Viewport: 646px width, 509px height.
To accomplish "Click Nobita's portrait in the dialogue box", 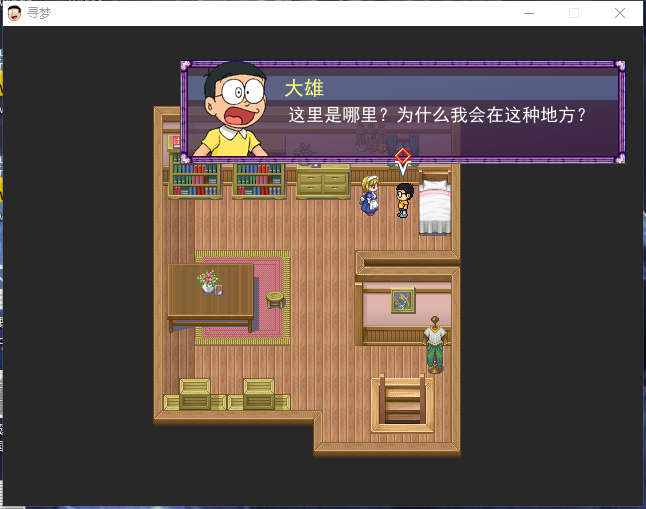I will point(233,109).
